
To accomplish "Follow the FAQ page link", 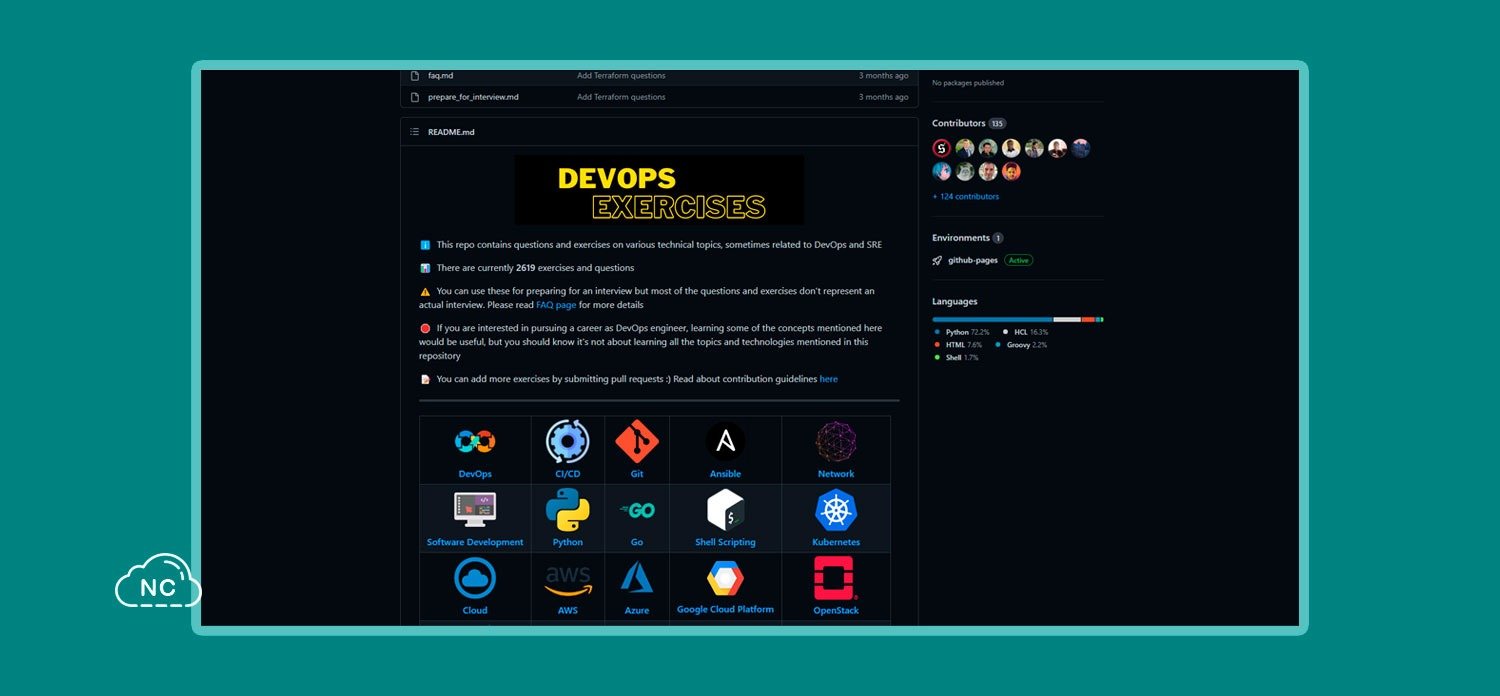I will pyautogui.click(x=556, y=305).
